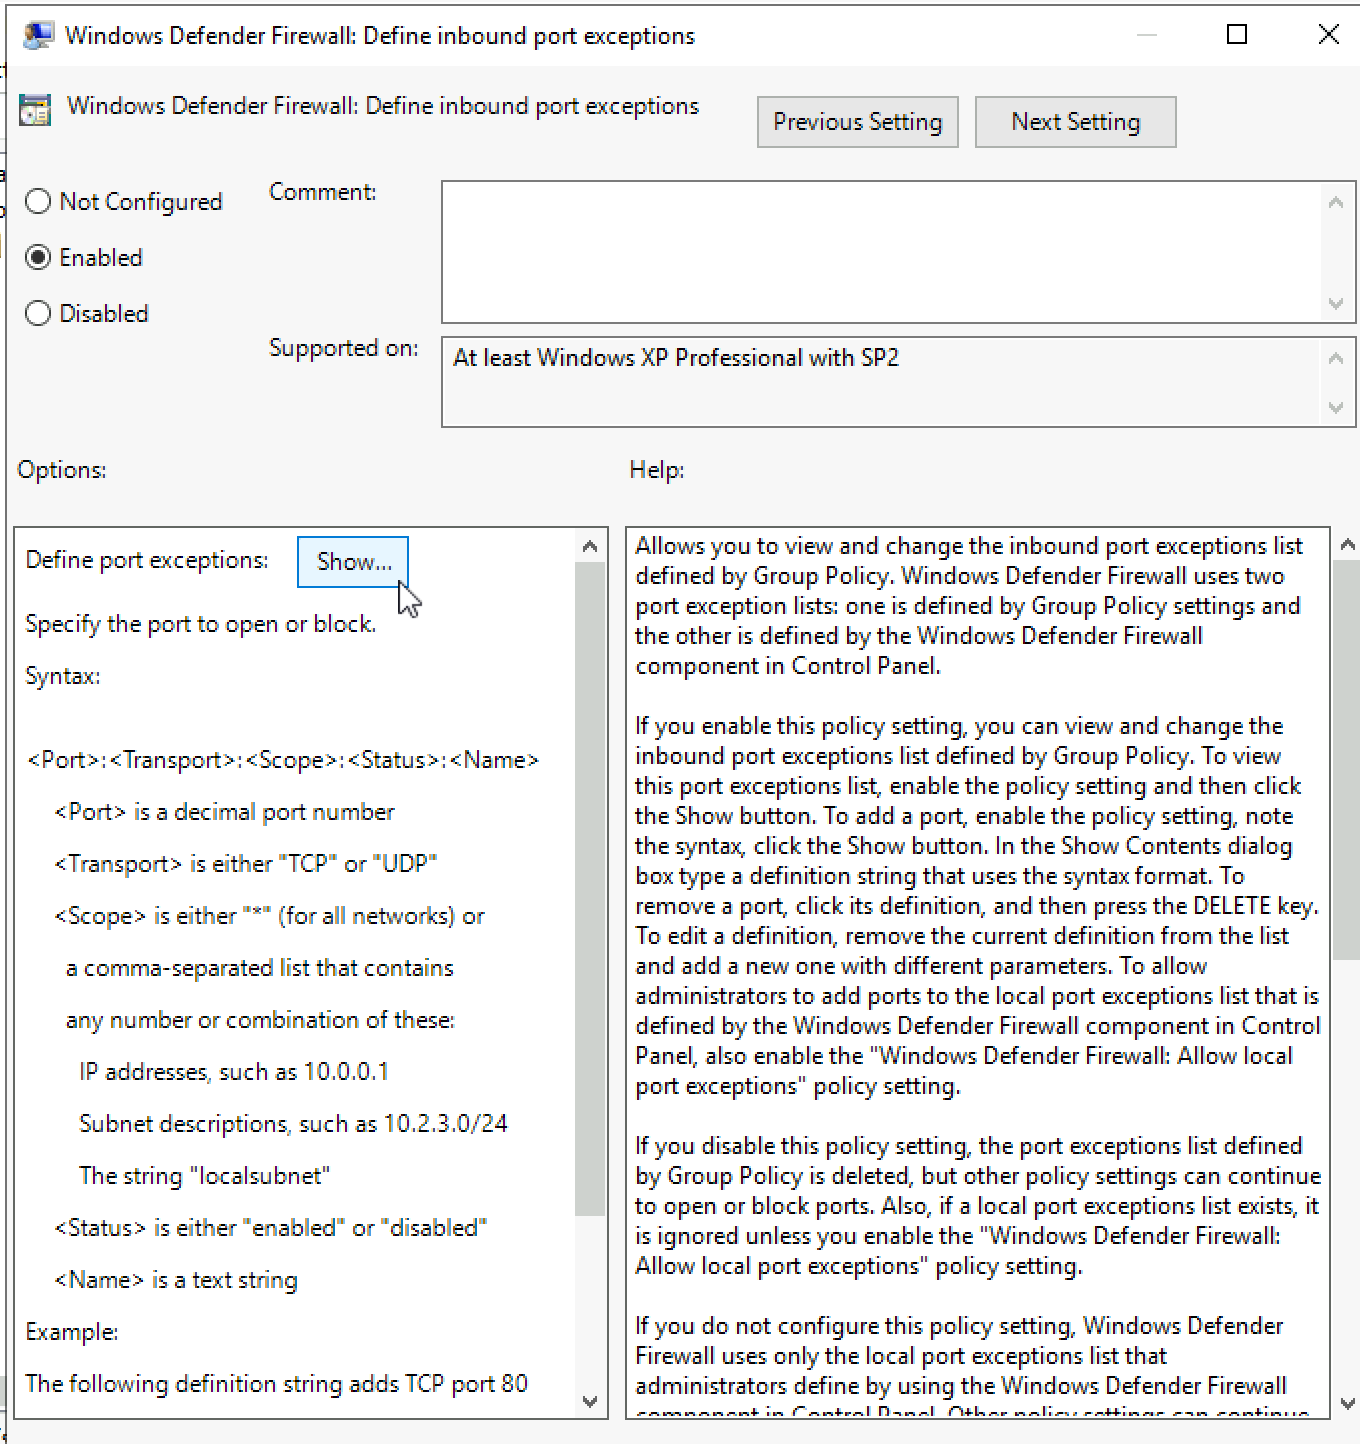The width and height of the screenshot is (1360, 1444).
Task: Click the string "localsubnet" line
Action: [204, 1176]
